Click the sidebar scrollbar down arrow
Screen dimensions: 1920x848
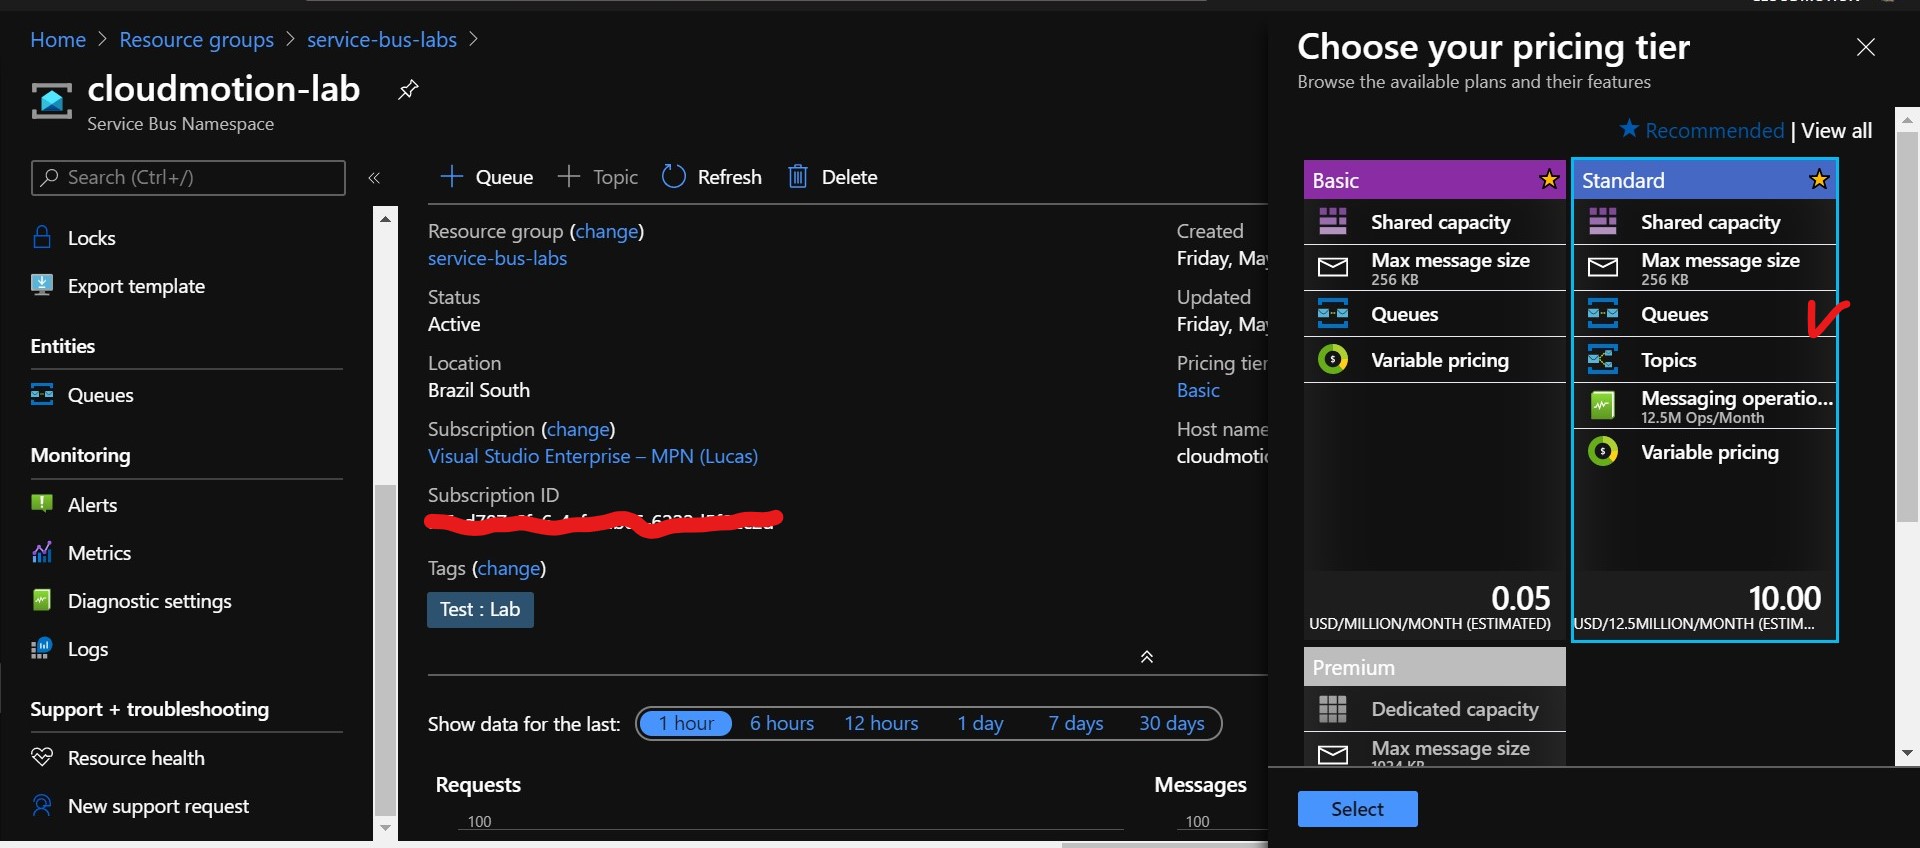coord(385,828)
